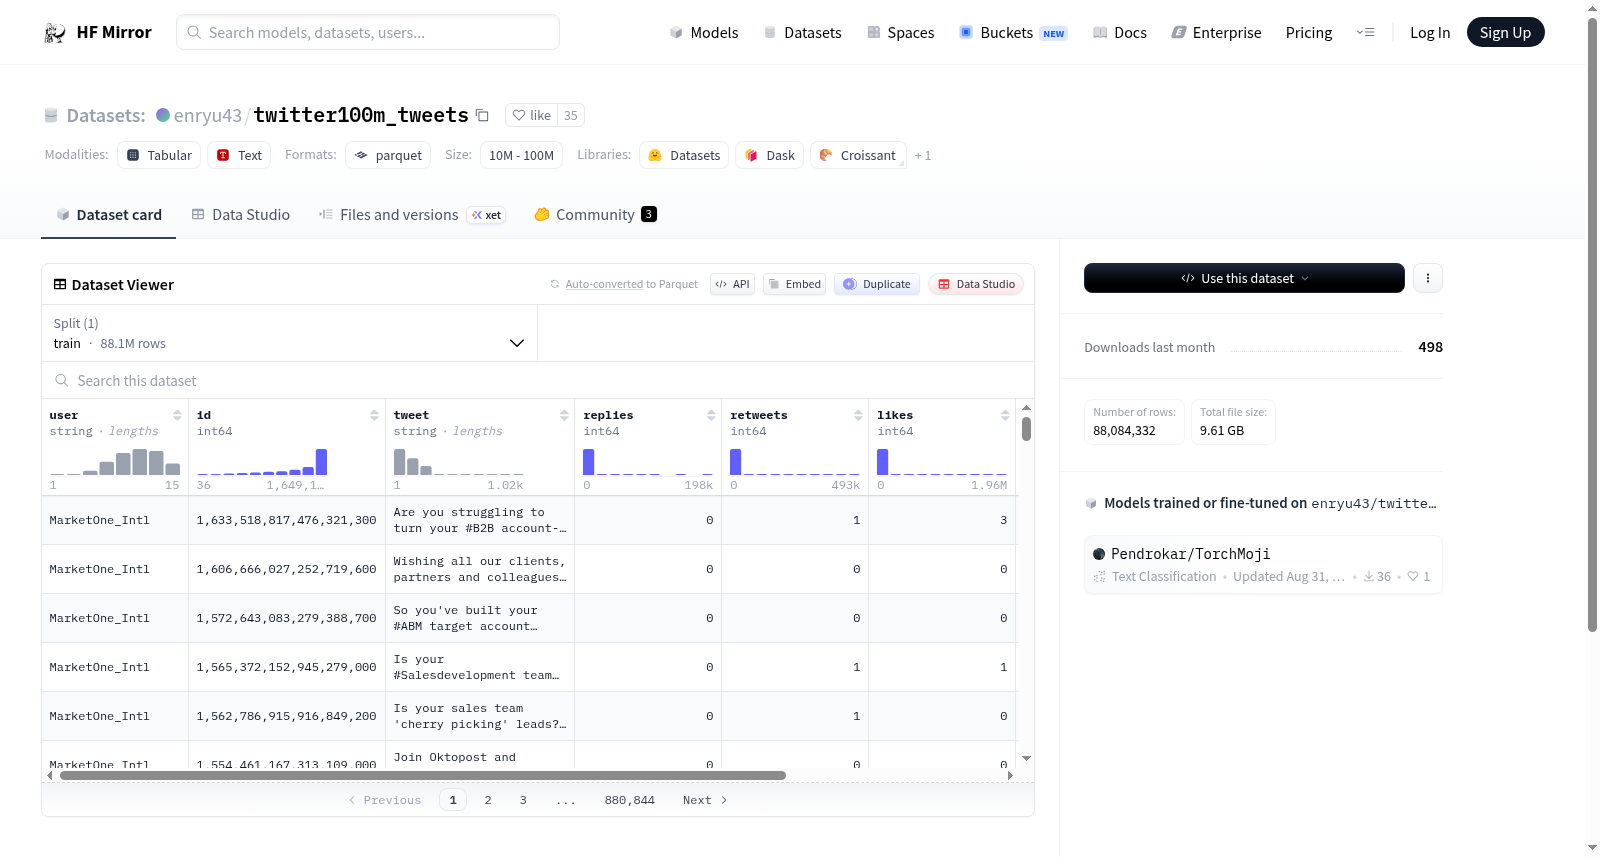Sort the id column
This screenshot has width=1600, height=857.
click(x=374, y=415)
